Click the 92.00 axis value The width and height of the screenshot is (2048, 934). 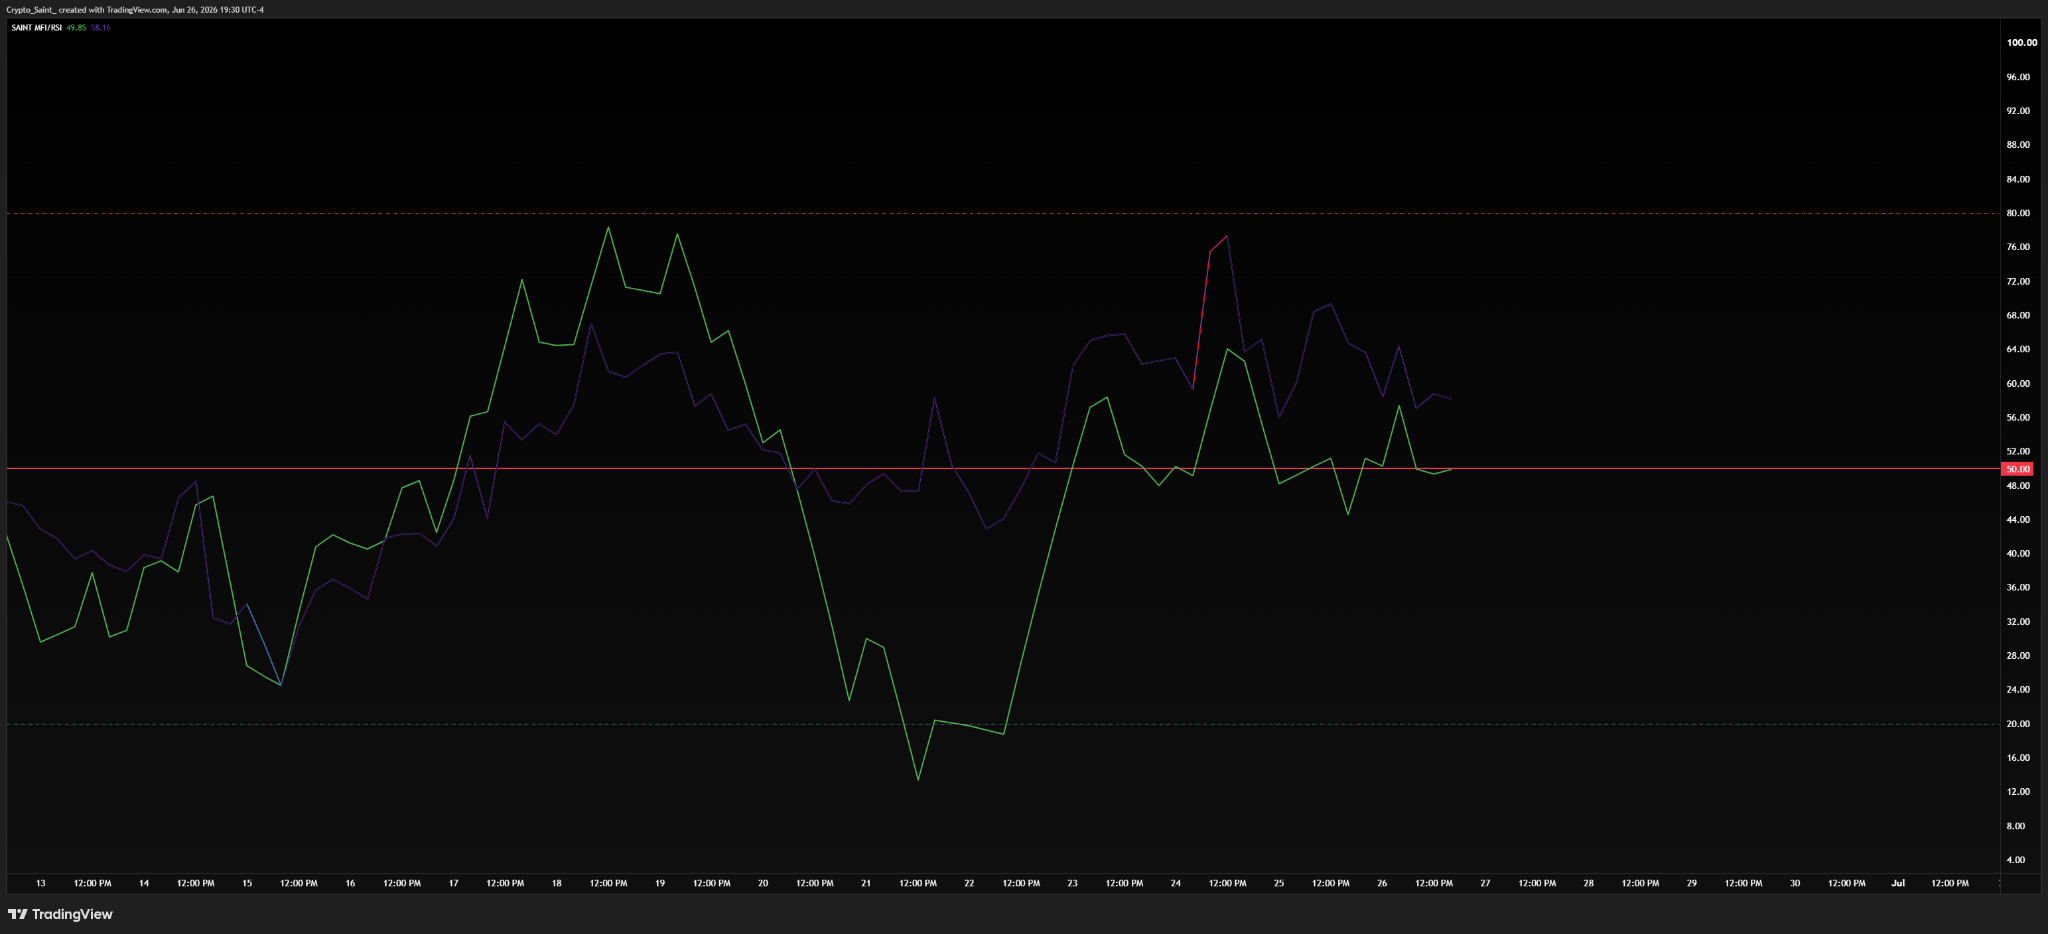2018,111
